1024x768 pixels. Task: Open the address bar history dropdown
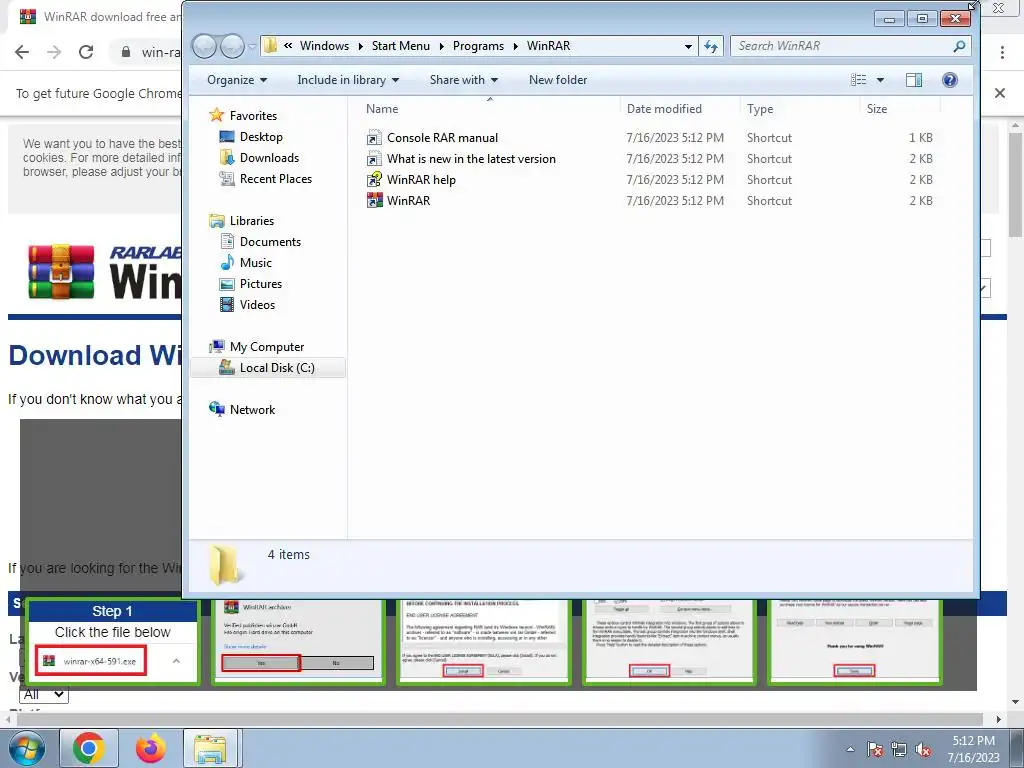tap(688, 46)
